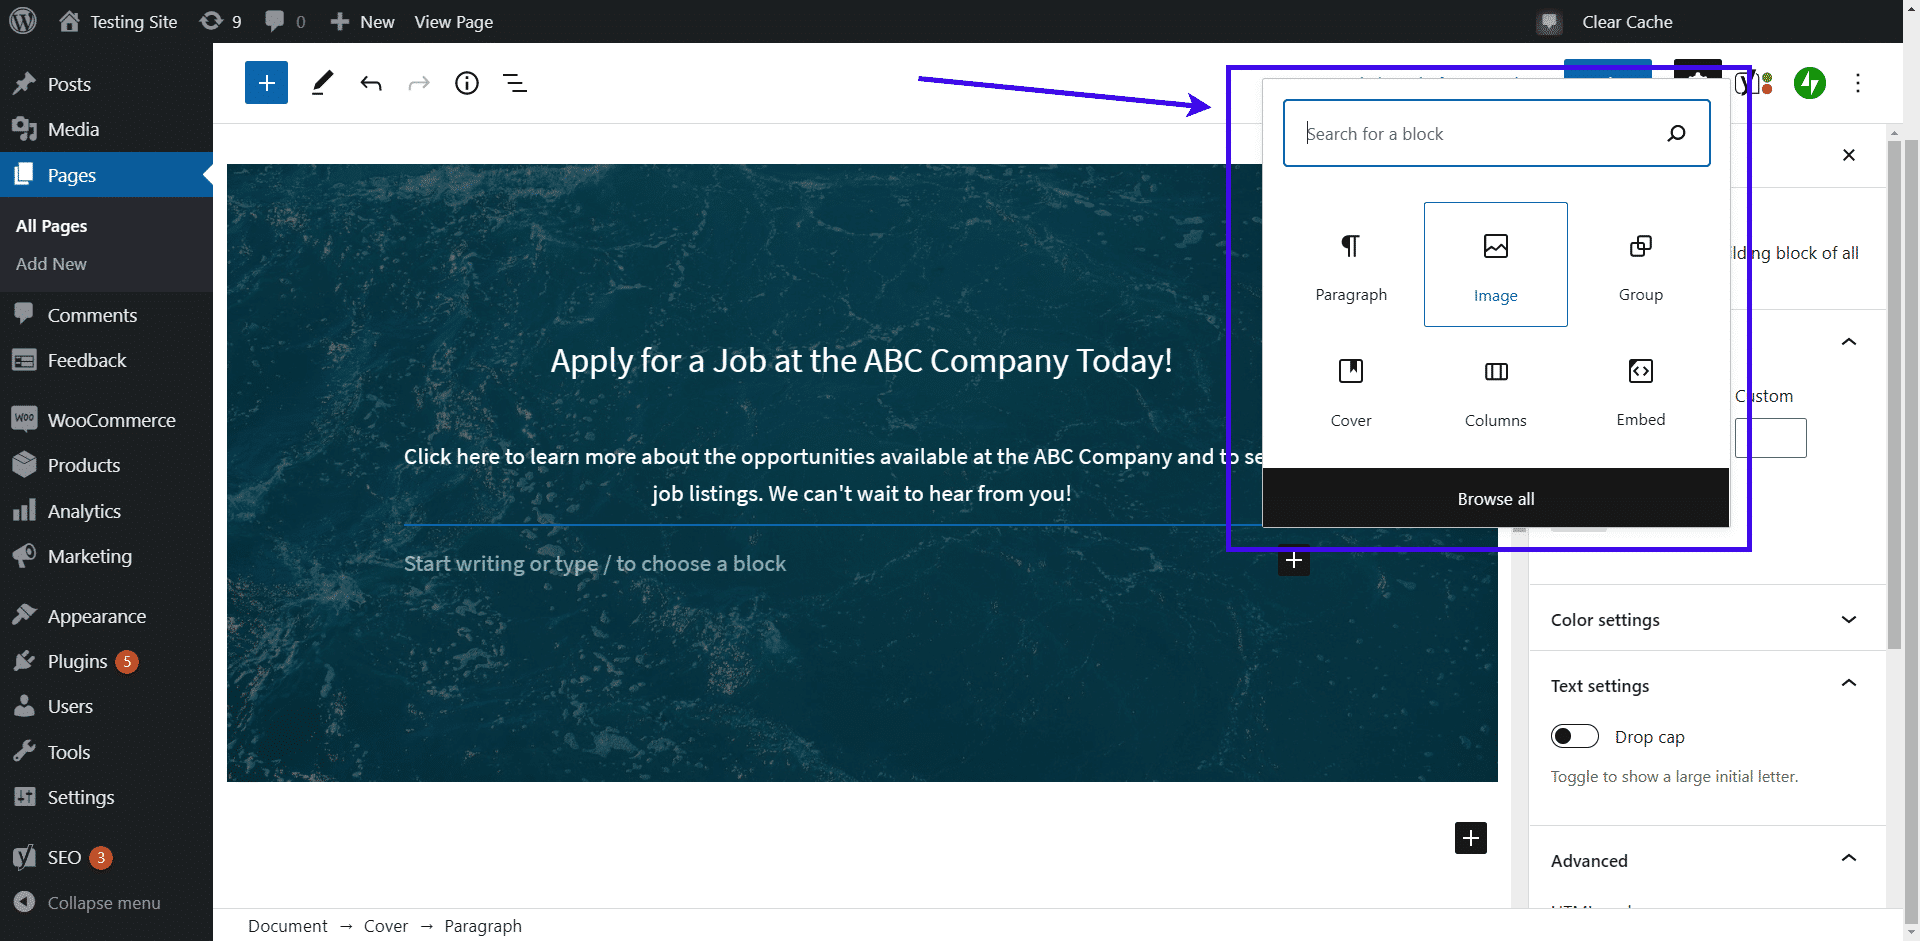This screenshot has width=1920, height=941.
Task: Open the three-dot Options menu
Action: point(1858,83)
